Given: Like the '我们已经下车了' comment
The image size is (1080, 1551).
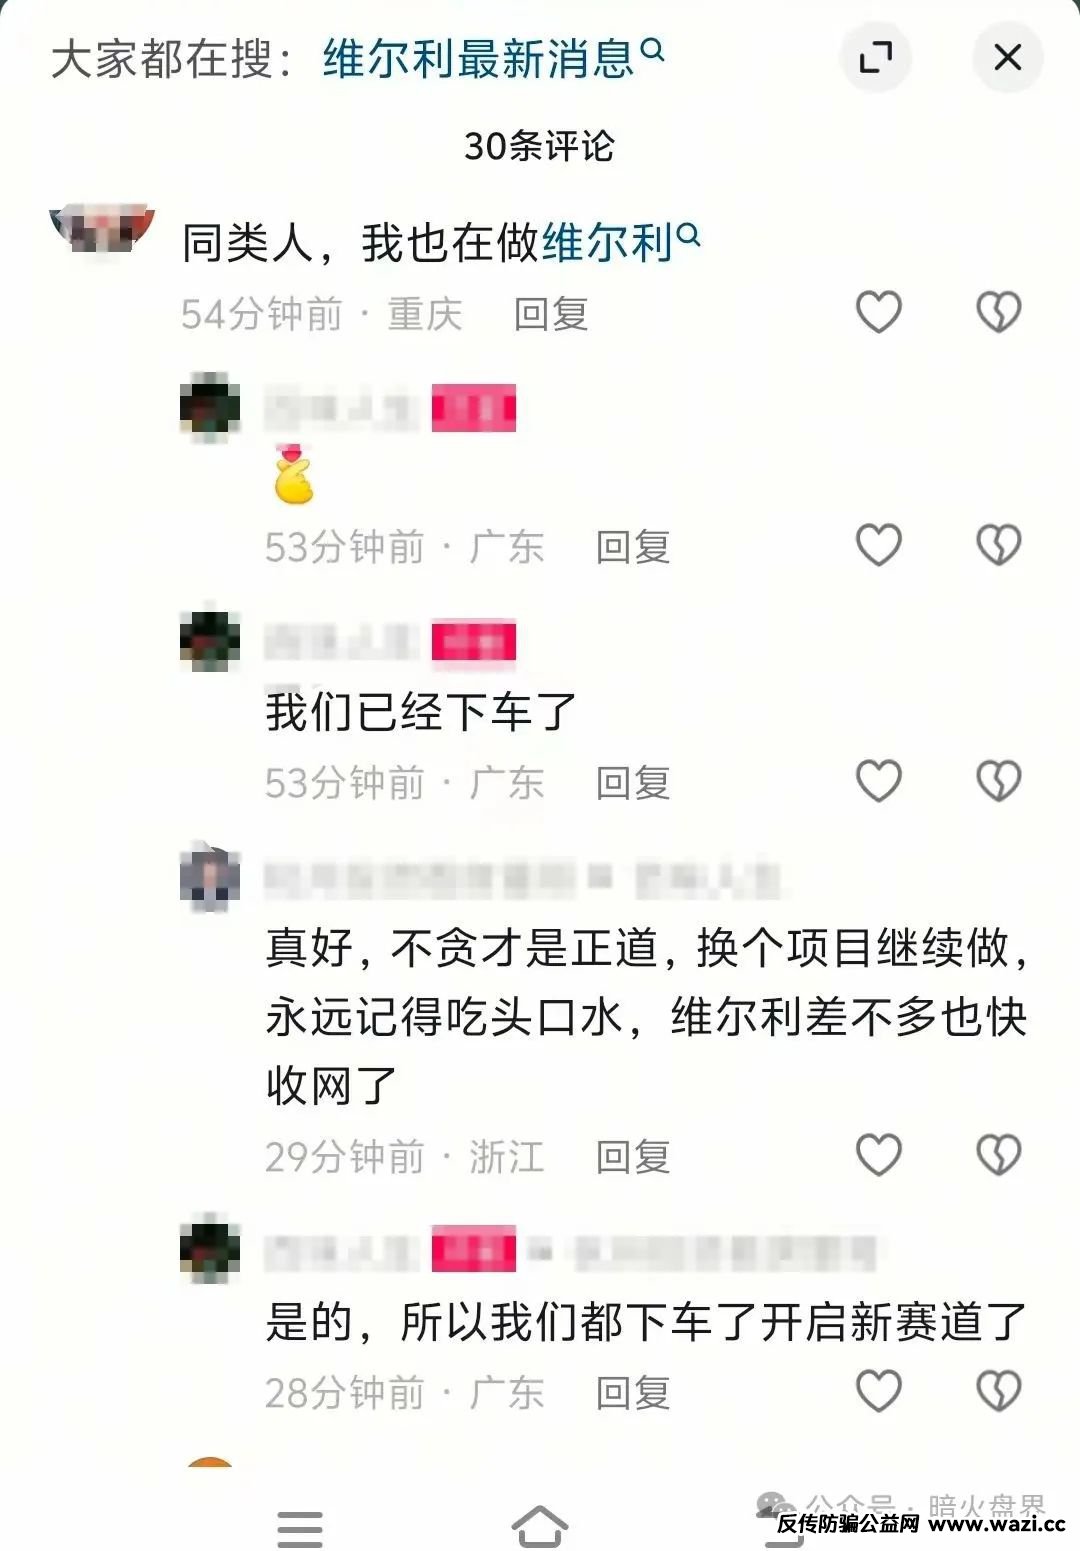Looking at the screenshot, I should 879,781.
